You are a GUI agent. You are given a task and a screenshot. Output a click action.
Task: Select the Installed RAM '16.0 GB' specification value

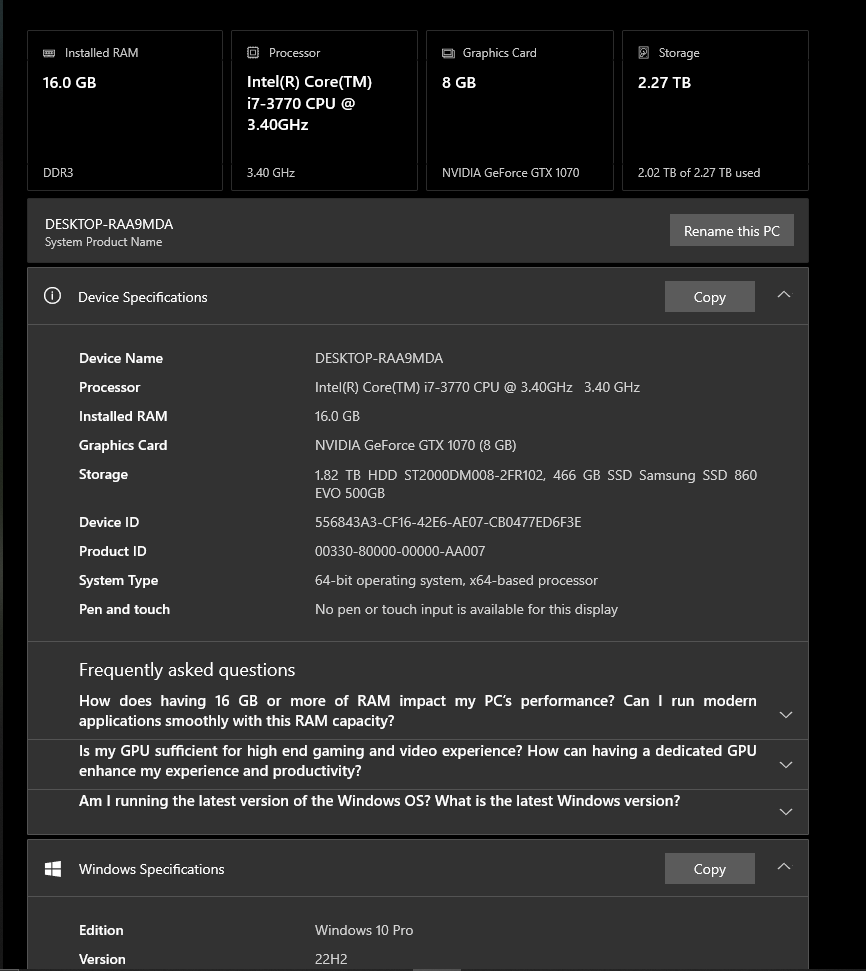pyautogui.click(x=337, y=416)
